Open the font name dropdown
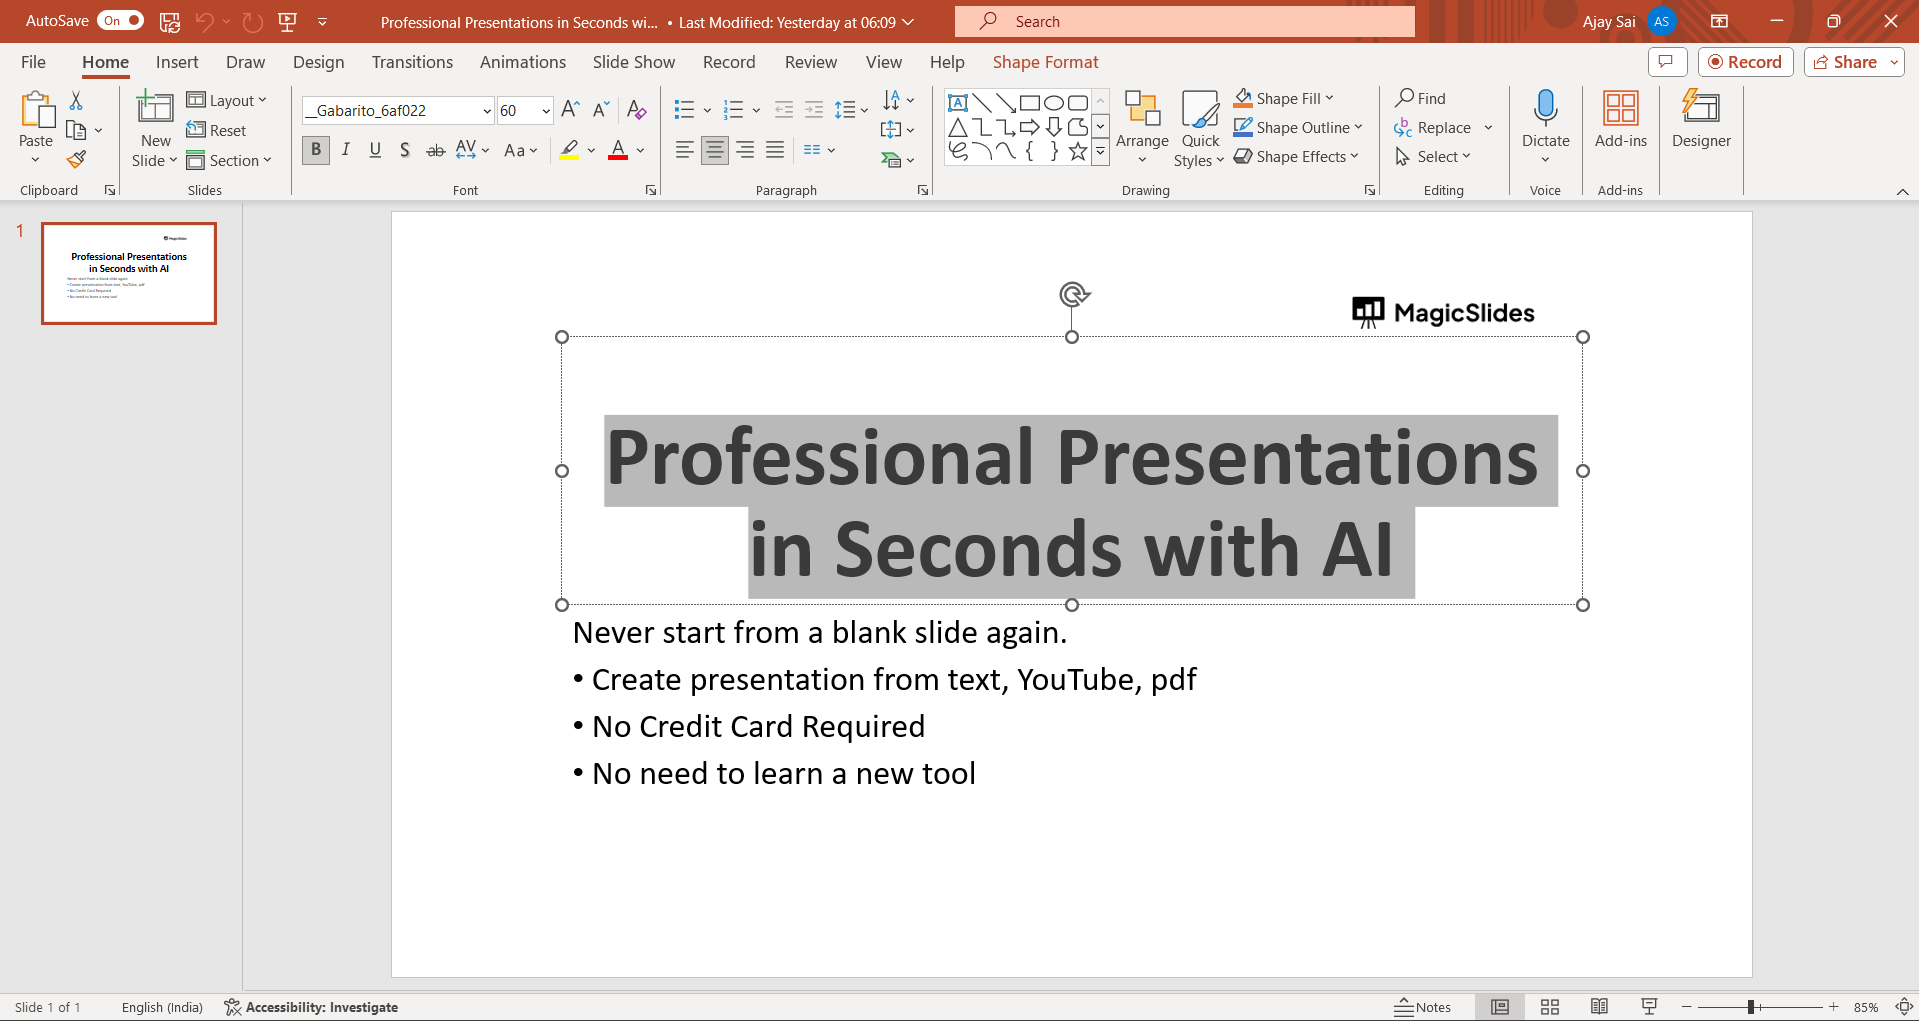This screenshot has height=1021, width=1919. (x=487, y=111)
